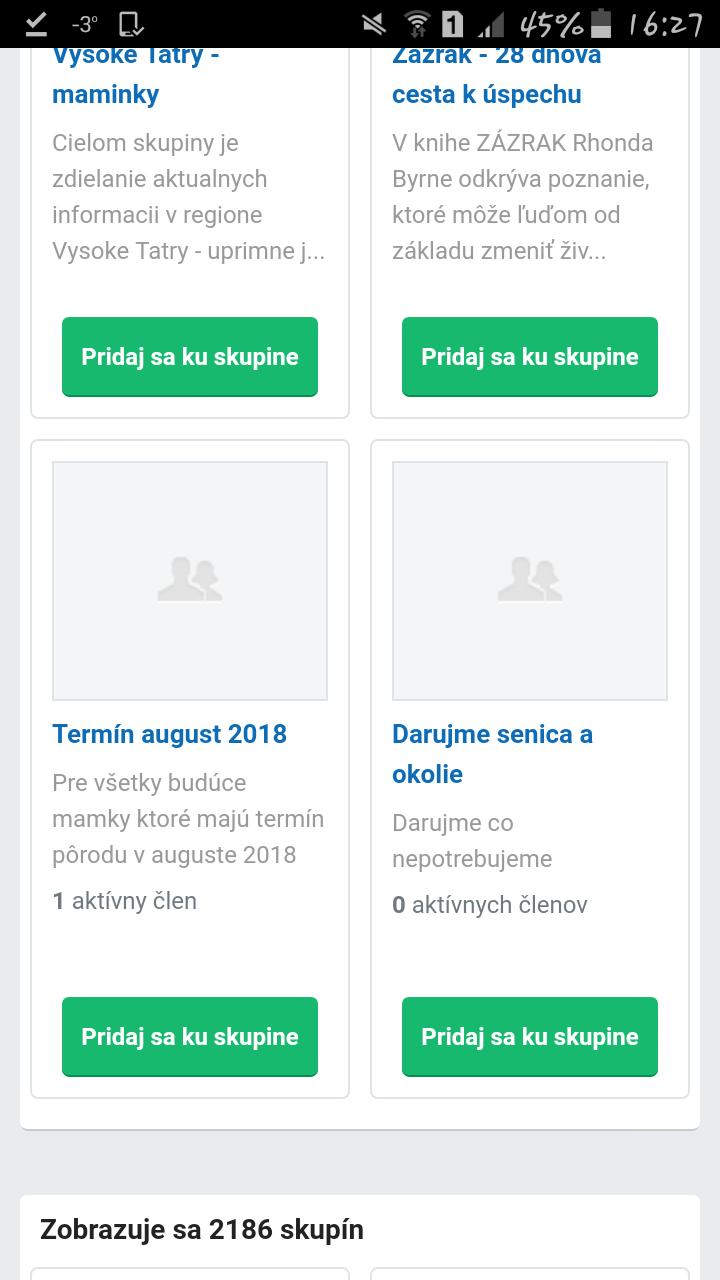Tap the battery icon in status bar
Image resolution: width=720 pixels, height=1280 pixels.
(601, 23)
